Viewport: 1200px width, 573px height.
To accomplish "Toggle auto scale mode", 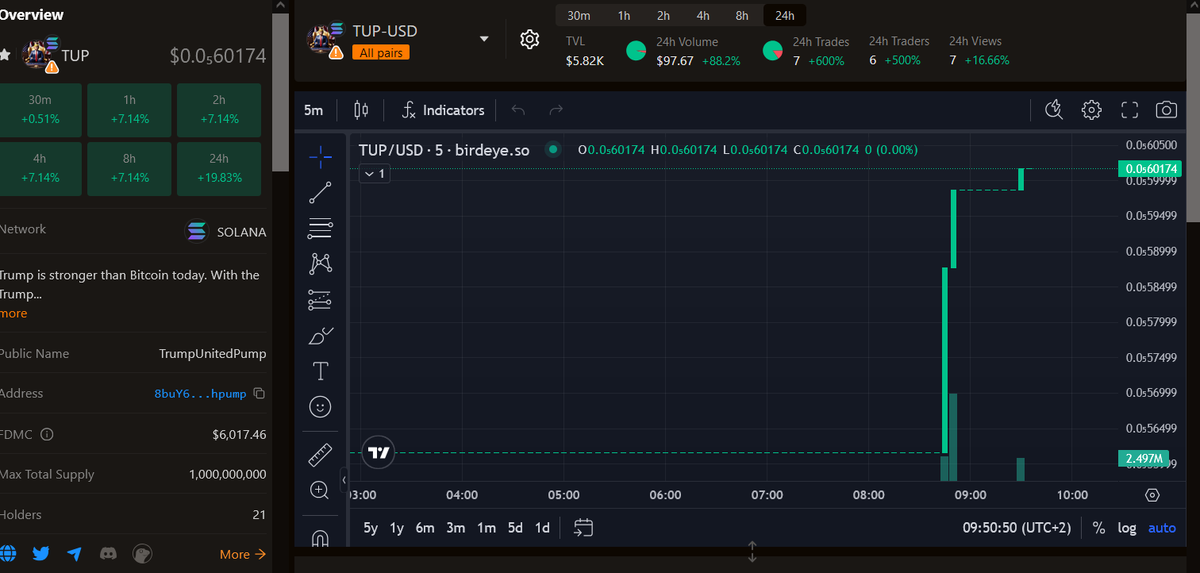I will tap(1162, 528).
